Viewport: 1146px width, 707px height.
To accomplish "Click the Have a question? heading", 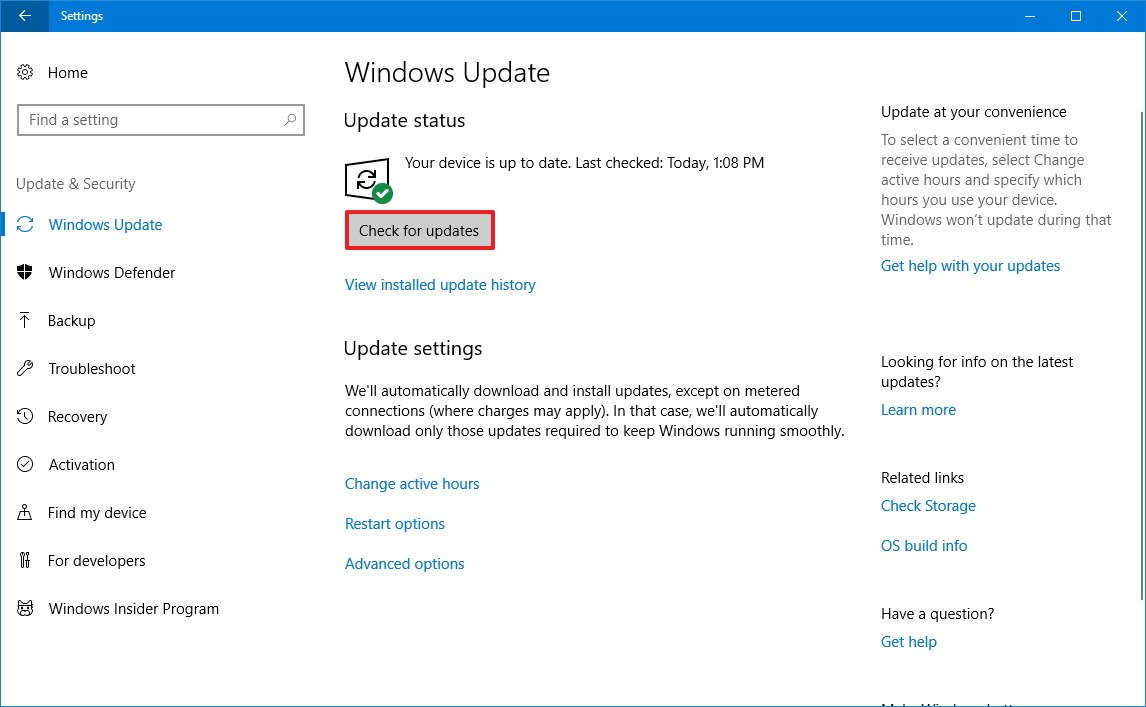I will click(x=937, y=613).
